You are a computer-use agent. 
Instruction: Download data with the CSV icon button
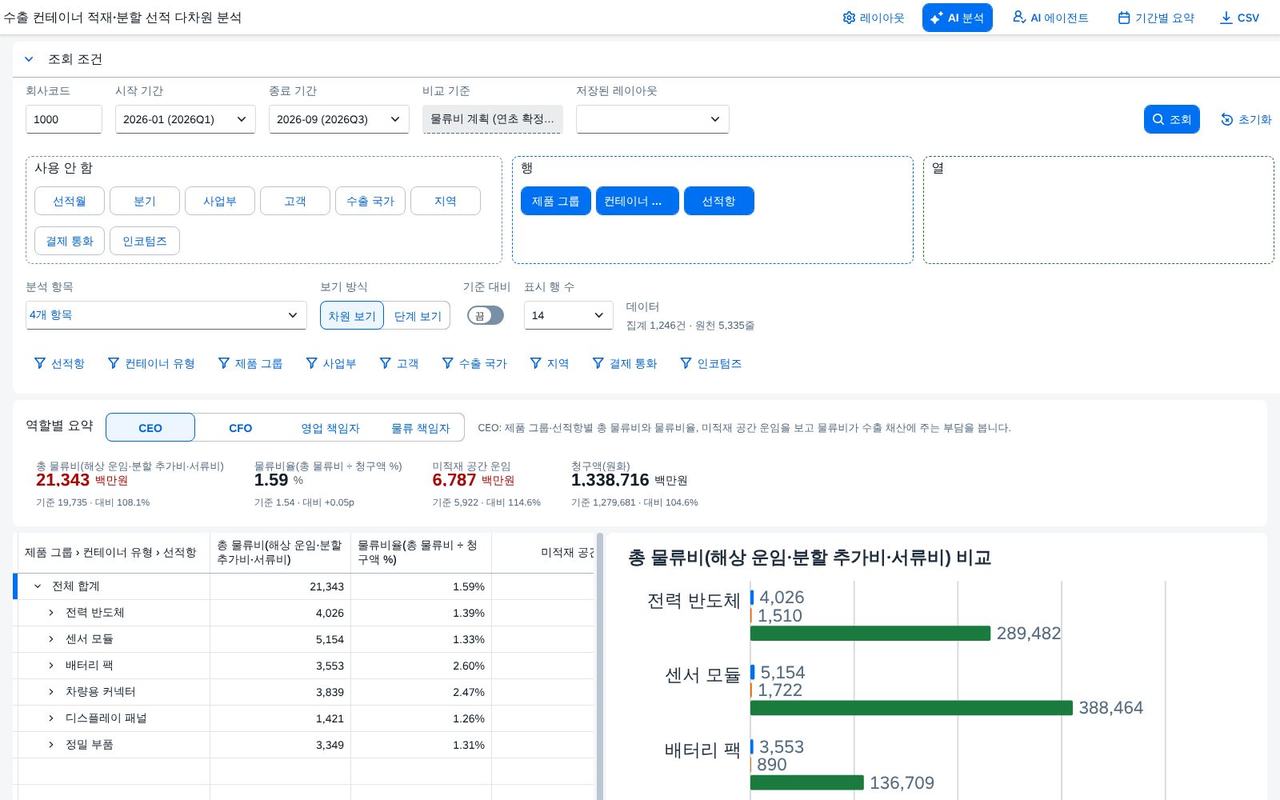click(1239, 18)
